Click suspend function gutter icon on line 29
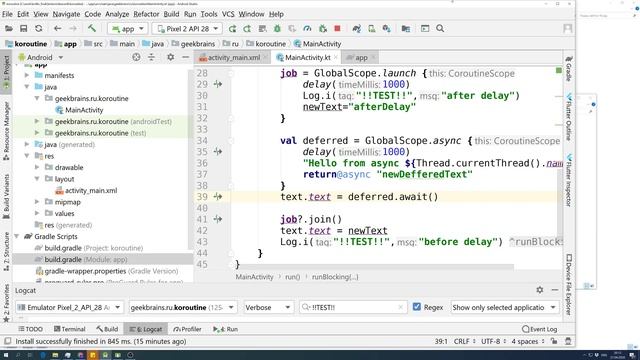 click(218, 84)
